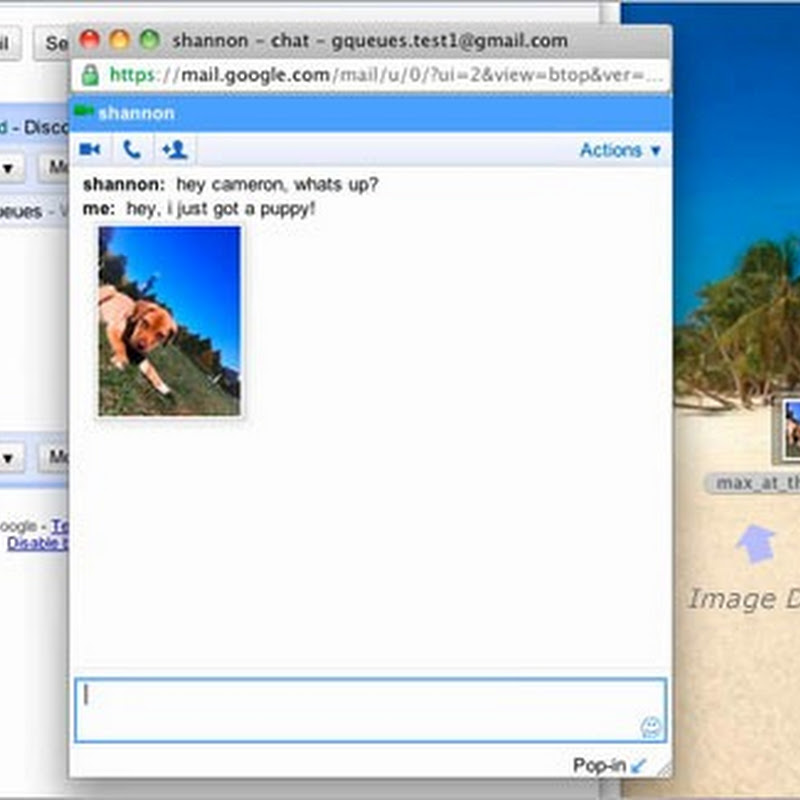Start a video call with shannon
800x800 pixels.
point(90,149)
